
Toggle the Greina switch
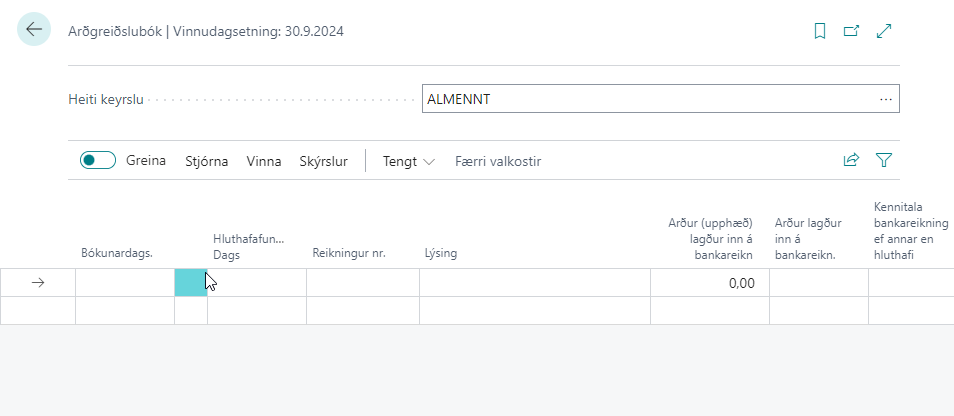coord(98,161)
